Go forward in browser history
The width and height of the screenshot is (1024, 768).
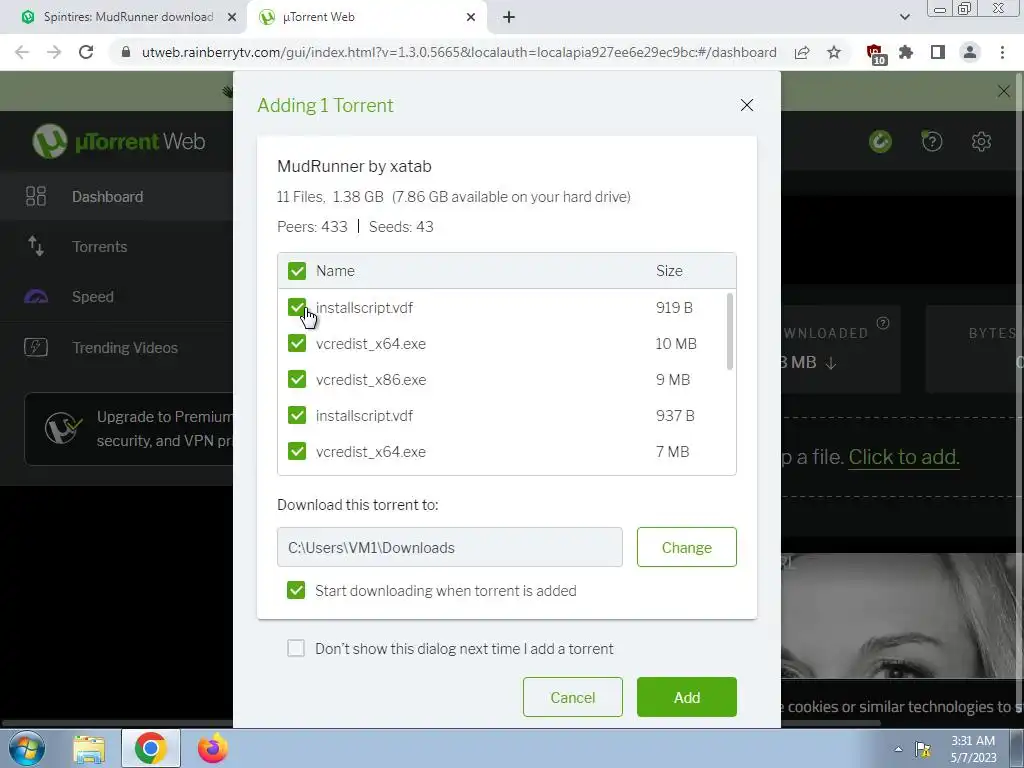[54, 52]
